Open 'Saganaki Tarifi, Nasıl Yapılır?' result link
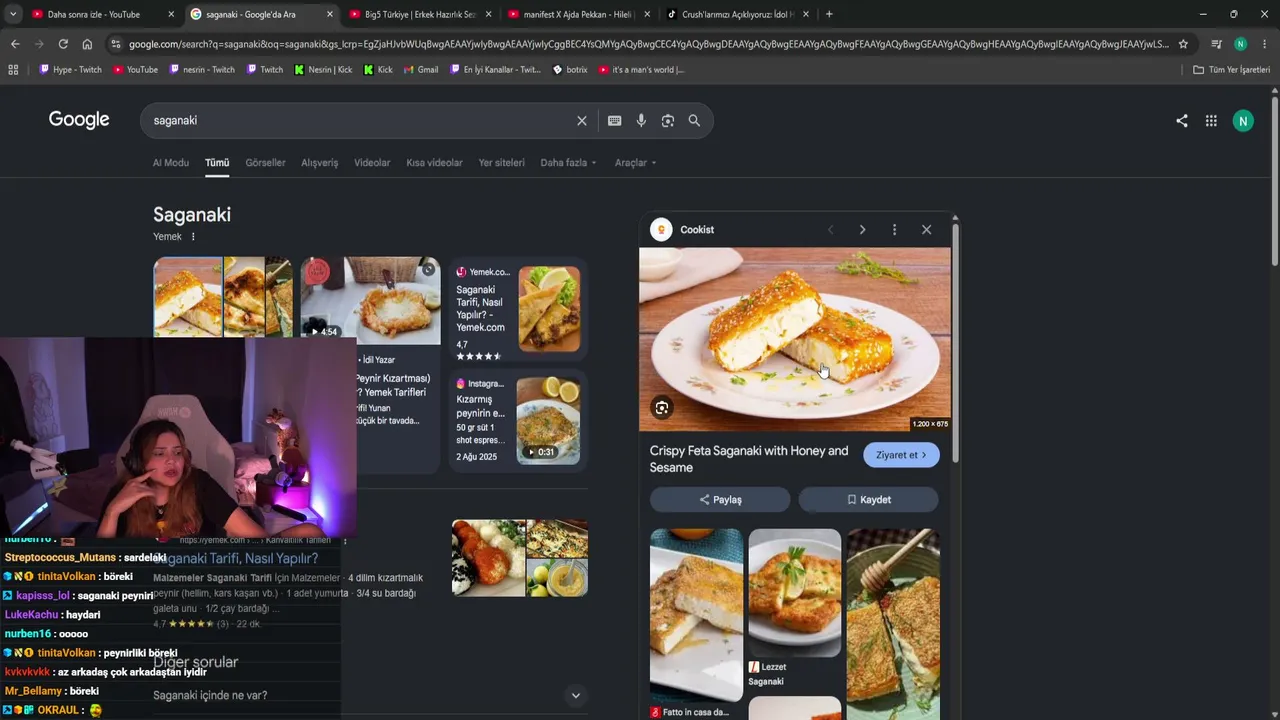Viewport: 1280px width, 720px height. 236,559
